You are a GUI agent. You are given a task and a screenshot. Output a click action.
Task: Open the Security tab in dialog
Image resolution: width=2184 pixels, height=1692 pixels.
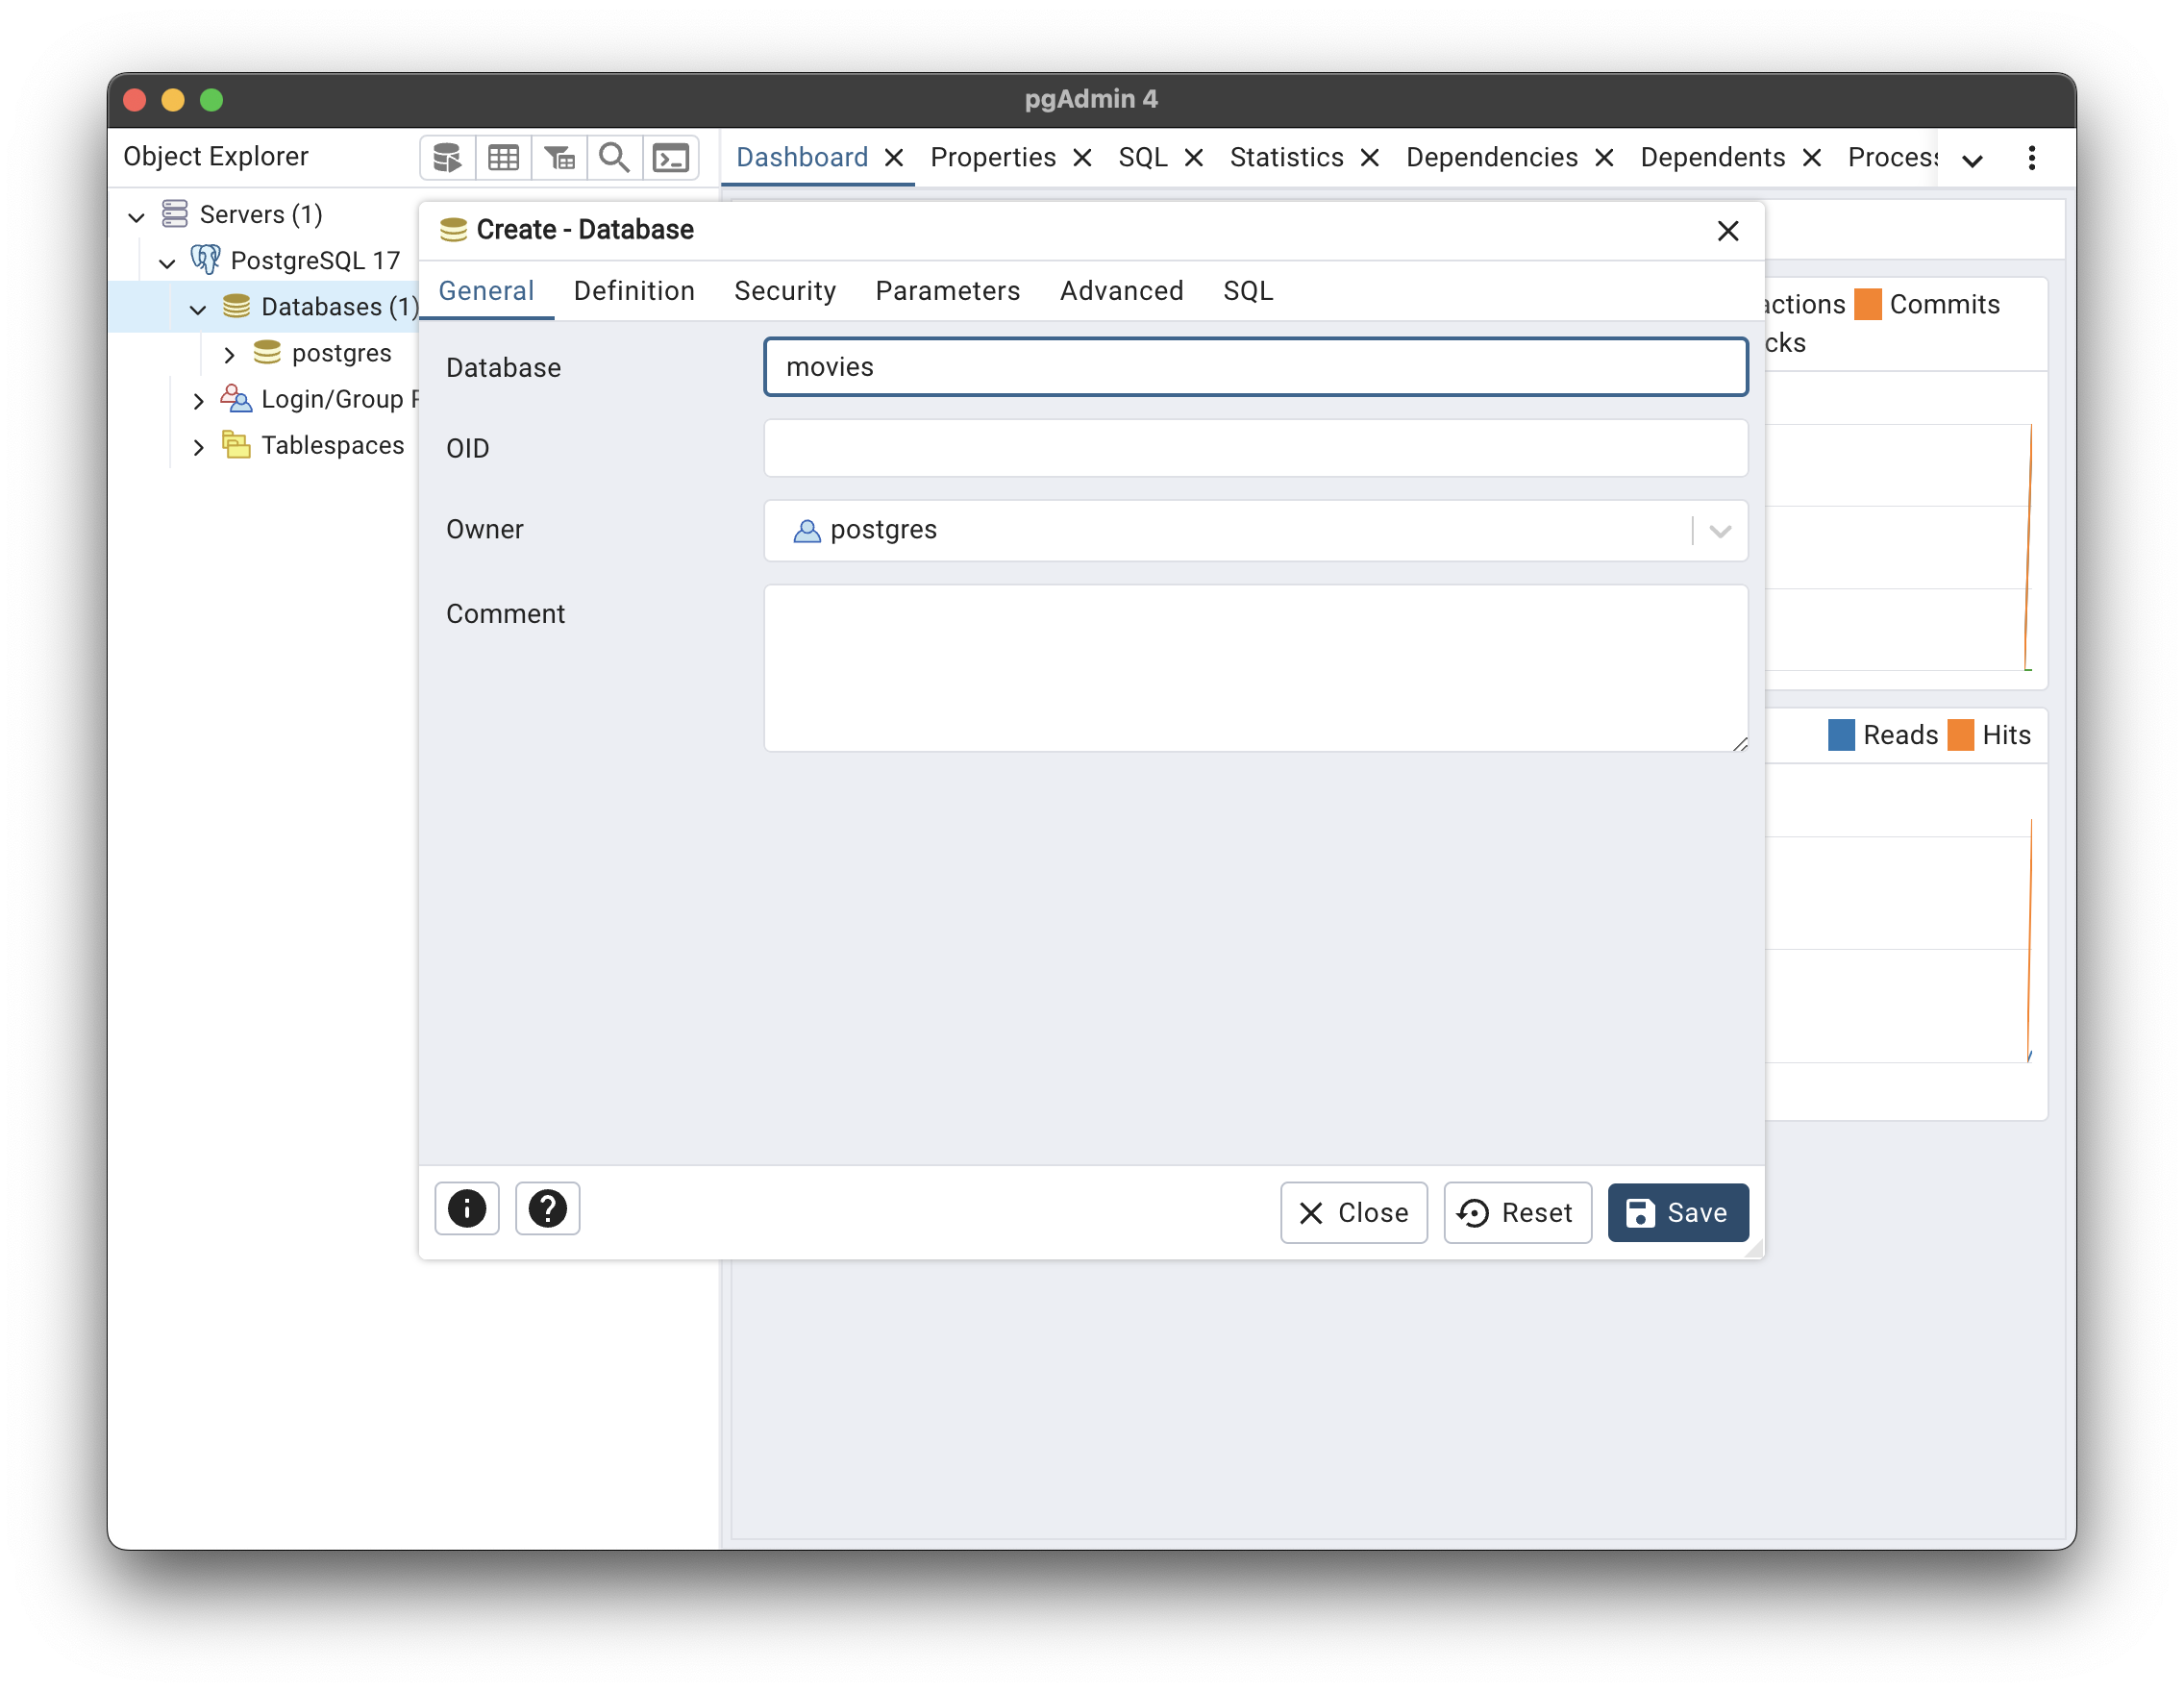[x=784, y=291]
